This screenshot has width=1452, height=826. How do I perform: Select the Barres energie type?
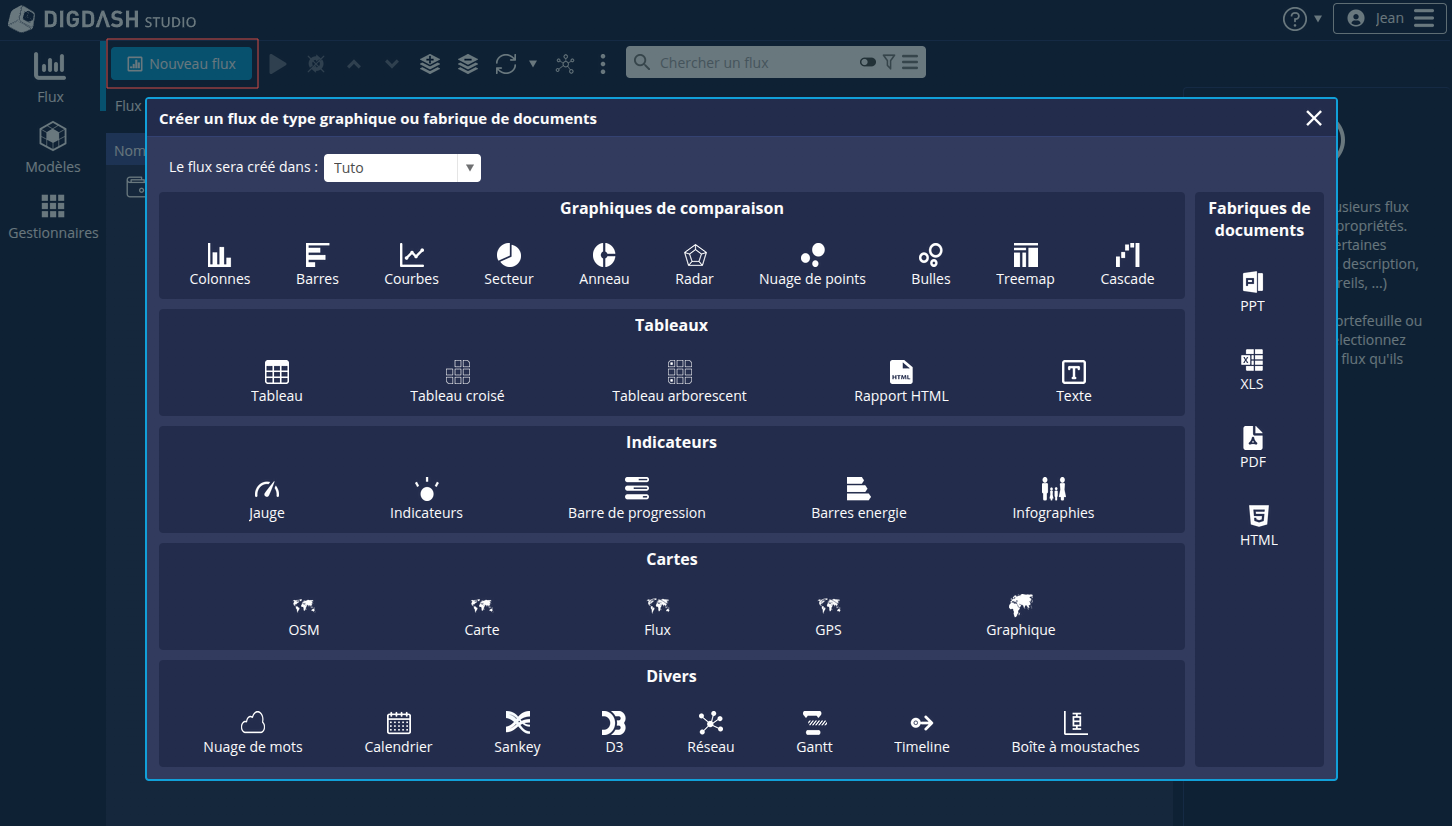pos(859,499)
